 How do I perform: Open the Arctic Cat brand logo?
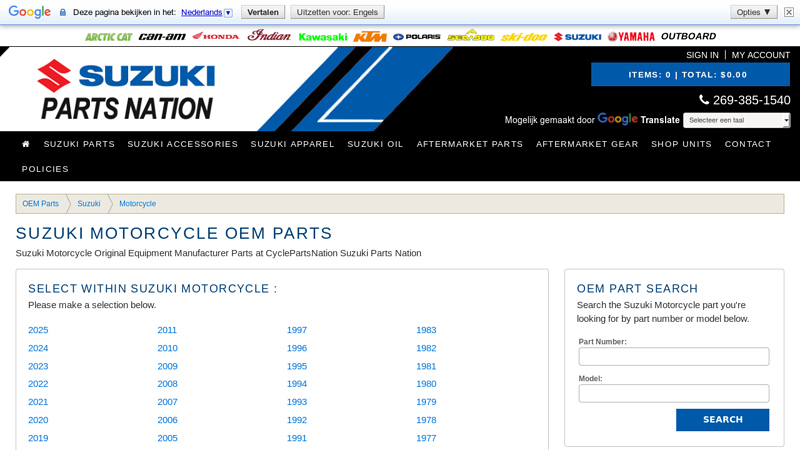click(108, 37)
